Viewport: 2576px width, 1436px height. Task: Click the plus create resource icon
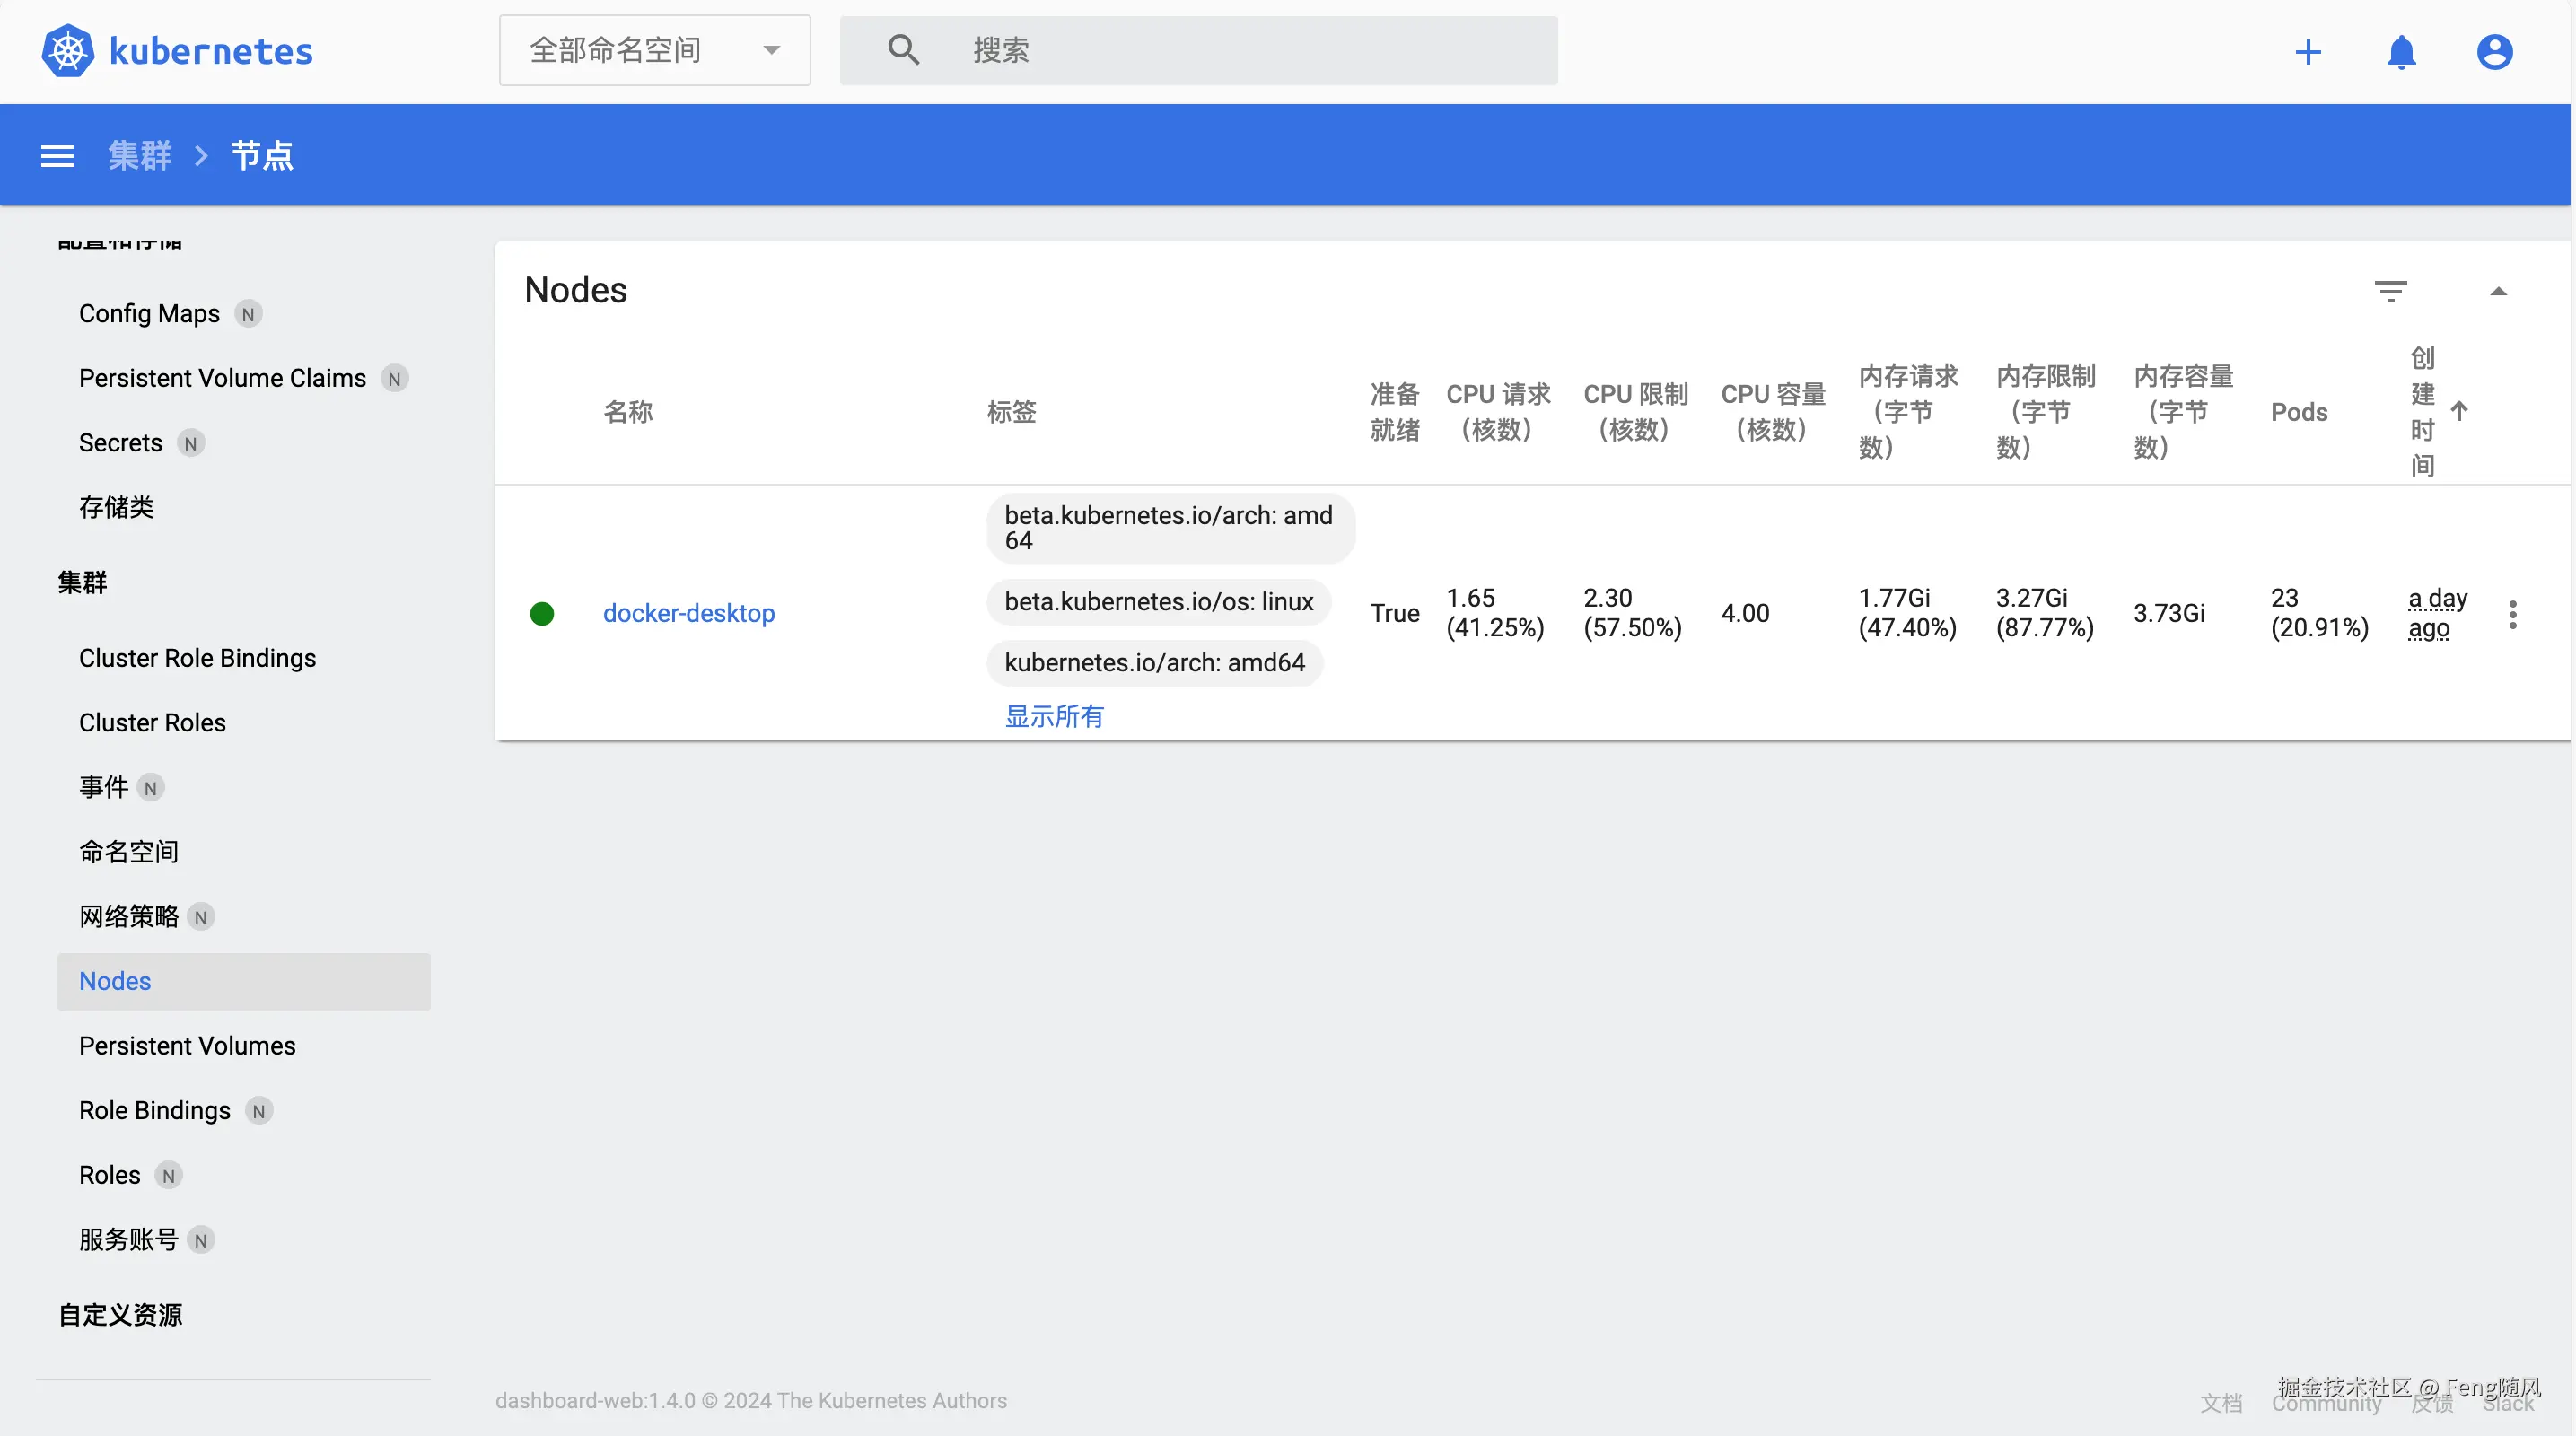pyautogui.click(x=2308, y=52)
